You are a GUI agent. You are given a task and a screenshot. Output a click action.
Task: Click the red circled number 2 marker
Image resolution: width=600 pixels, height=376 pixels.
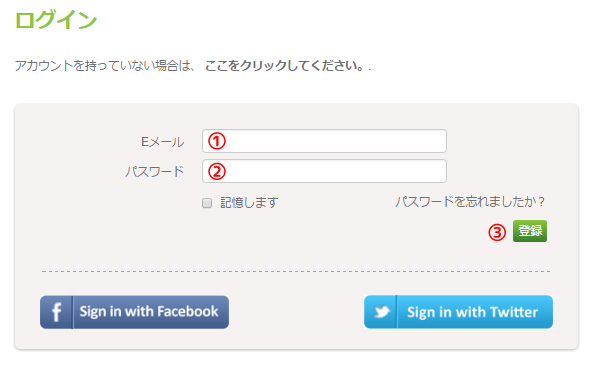pos(217,171)
